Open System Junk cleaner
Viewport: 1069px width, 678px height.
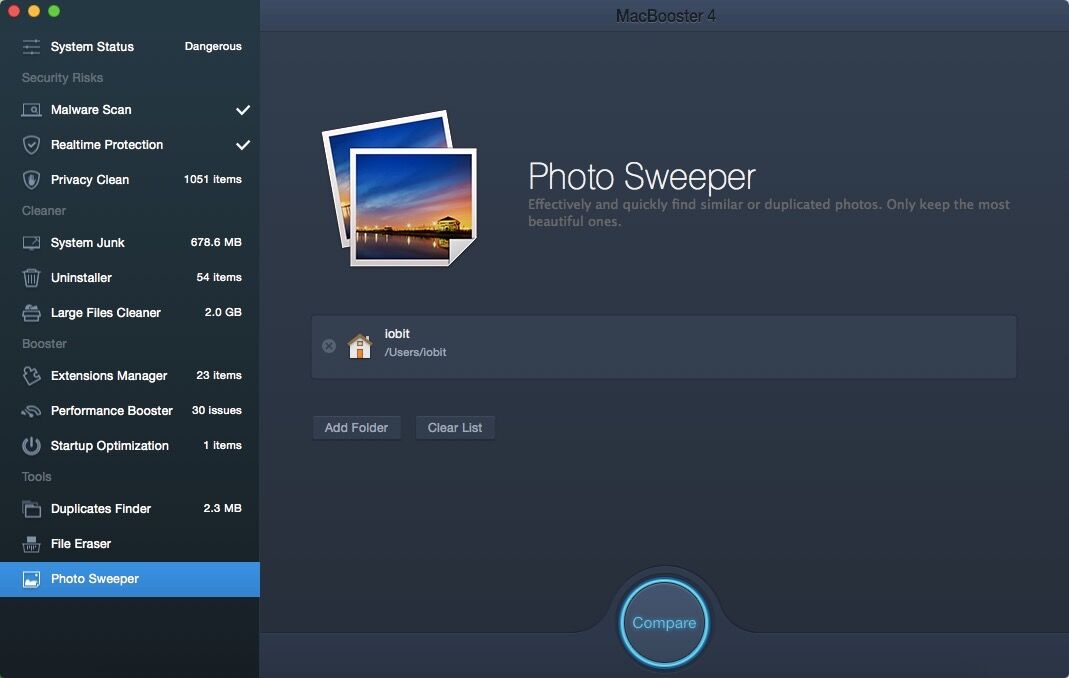130,243
